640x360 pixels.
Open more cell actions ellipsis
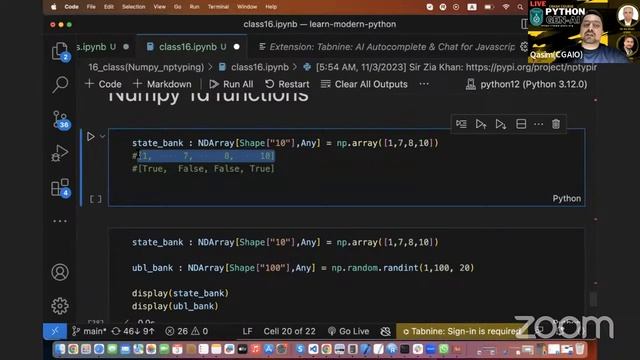(x=538, y=124)
